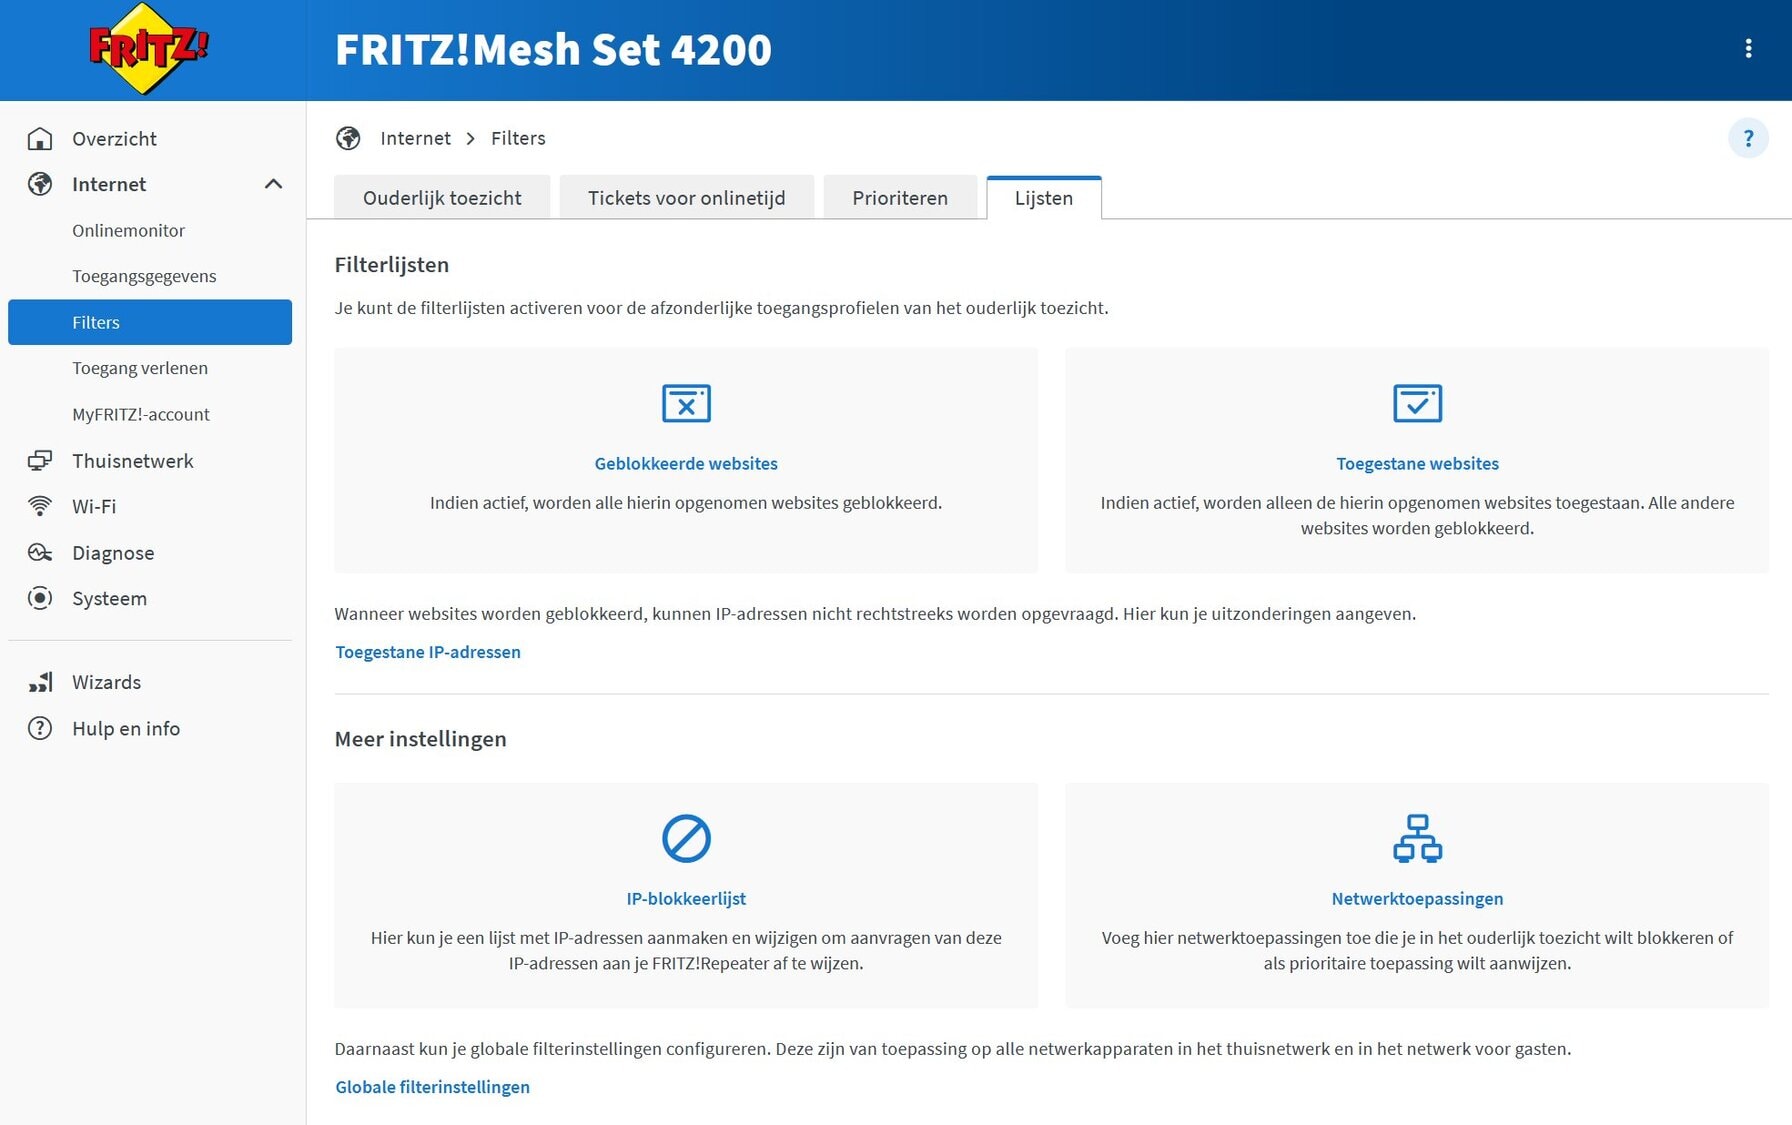Click the help question mark icon

(1748, 138)
